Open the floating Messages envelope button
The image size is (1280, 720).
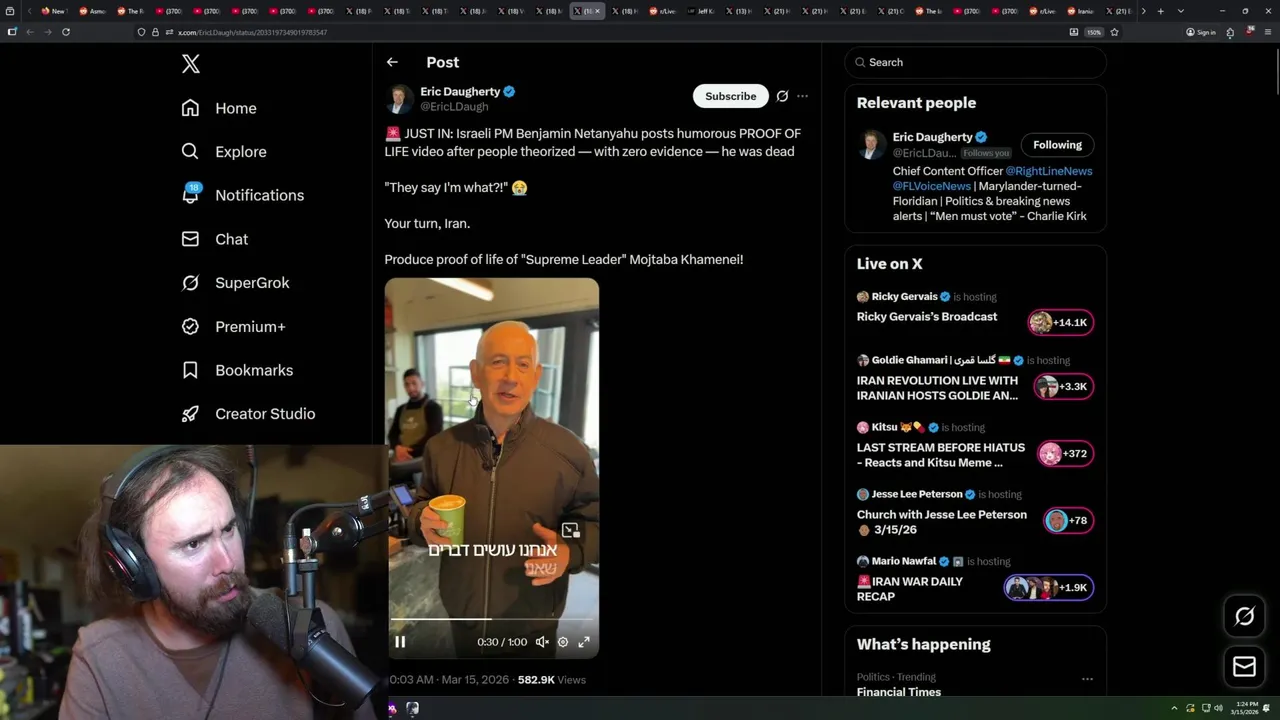pyautogui.click(x=1245, y=666)
